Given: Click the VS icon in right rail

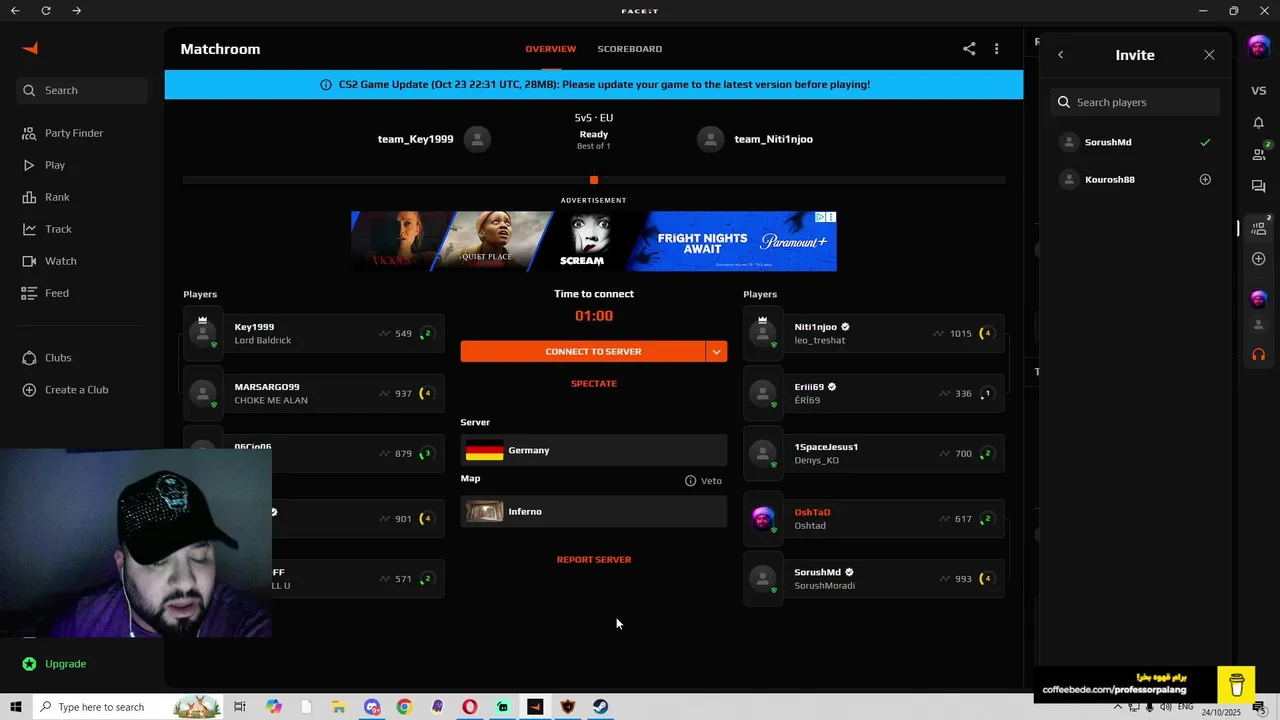Looking at the screenshot, I should coord(1258,91).
